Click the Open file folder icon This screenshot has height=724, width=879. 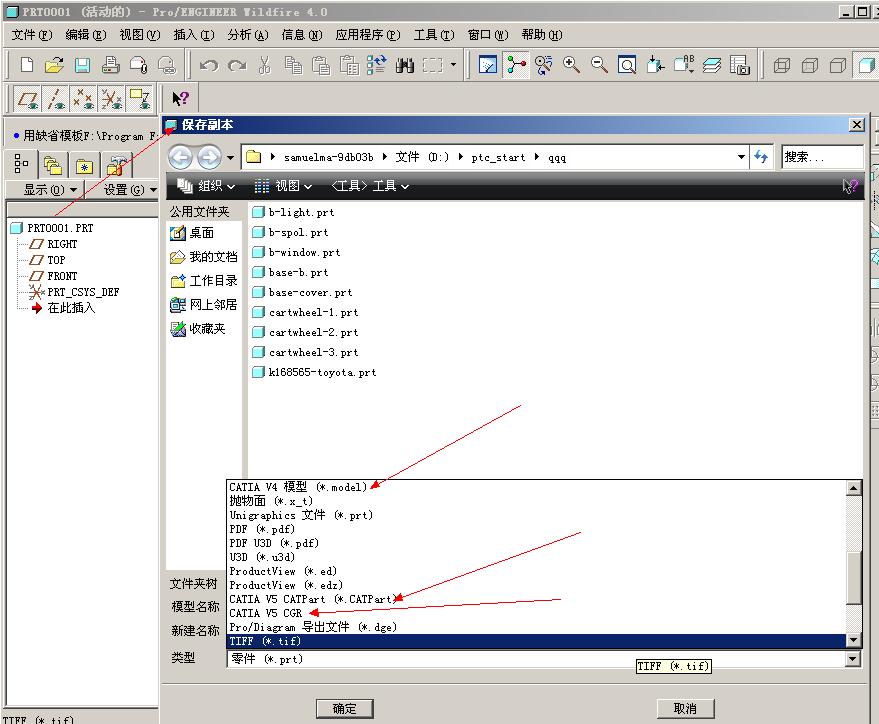point(54,65)
